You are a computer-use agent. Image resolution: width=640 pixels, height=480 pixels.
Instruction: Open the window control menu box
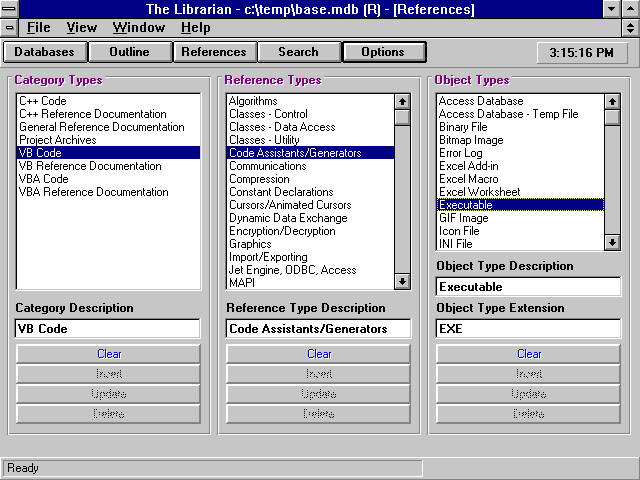(x=10, y=9)
